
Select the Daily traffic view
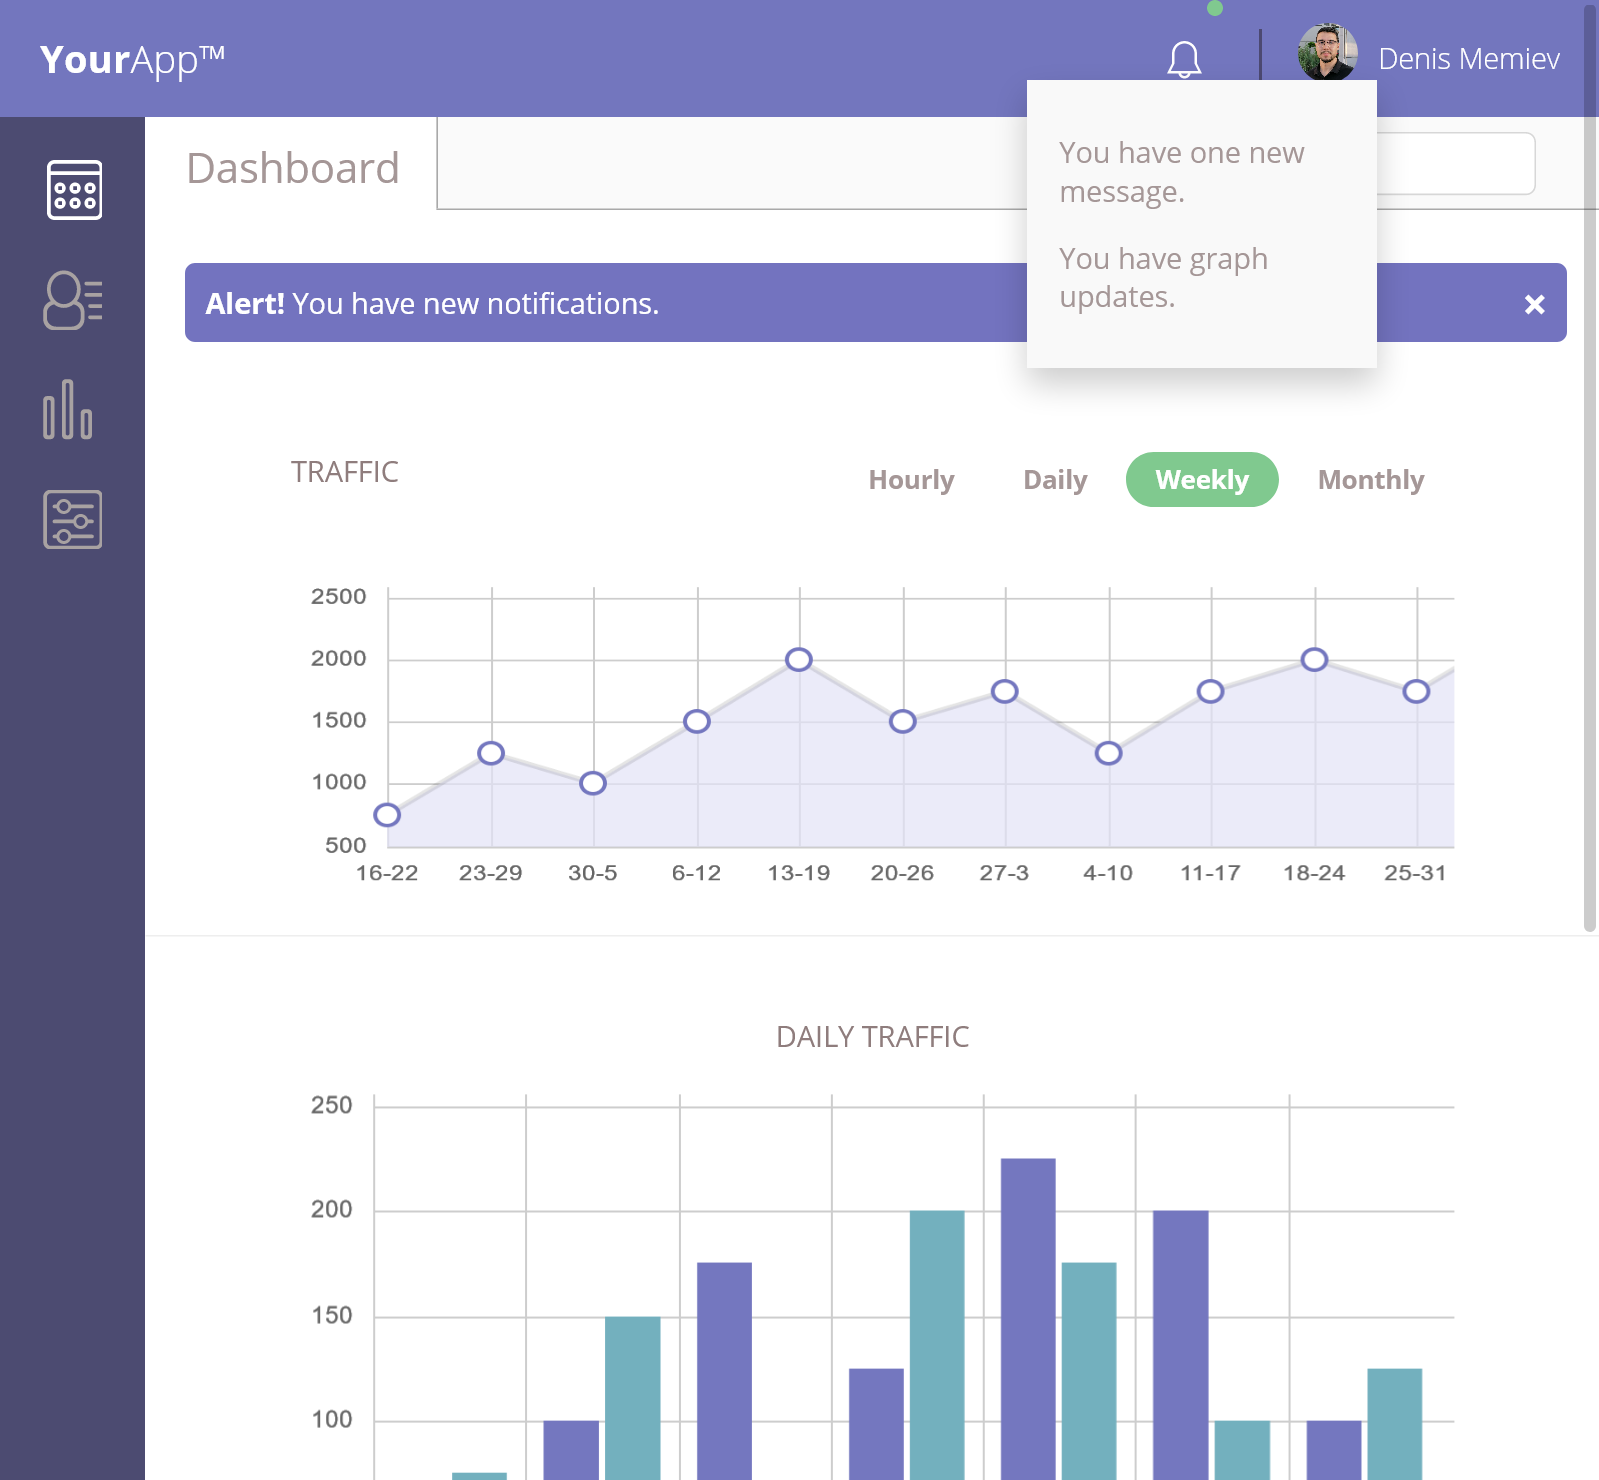point(1055,480)
